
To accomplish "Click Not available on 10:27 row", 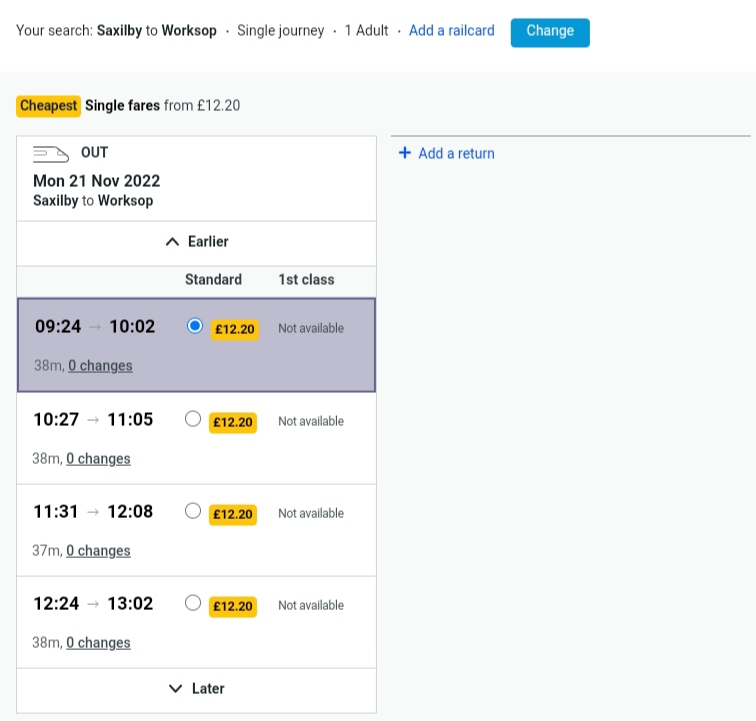I will click(311, 422).
